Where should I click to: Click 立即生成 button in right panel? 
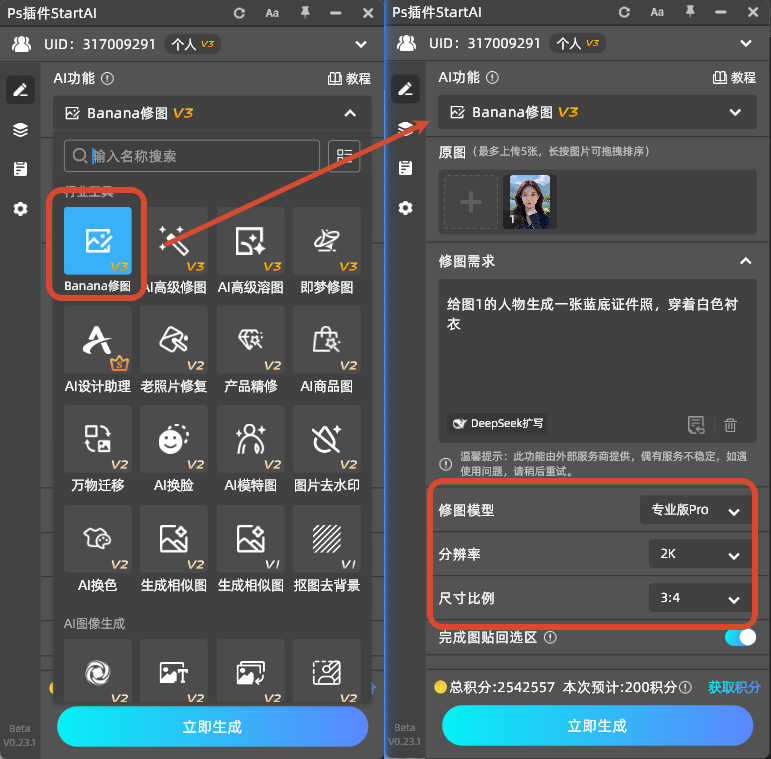[x=597, y=726]
